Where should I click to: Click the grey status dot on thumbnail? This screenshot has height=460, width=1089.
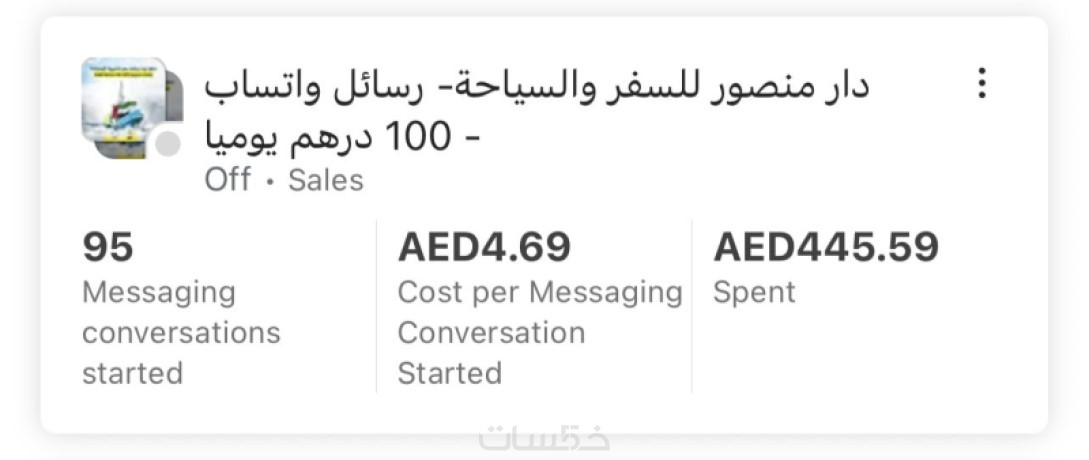point(168,144)
